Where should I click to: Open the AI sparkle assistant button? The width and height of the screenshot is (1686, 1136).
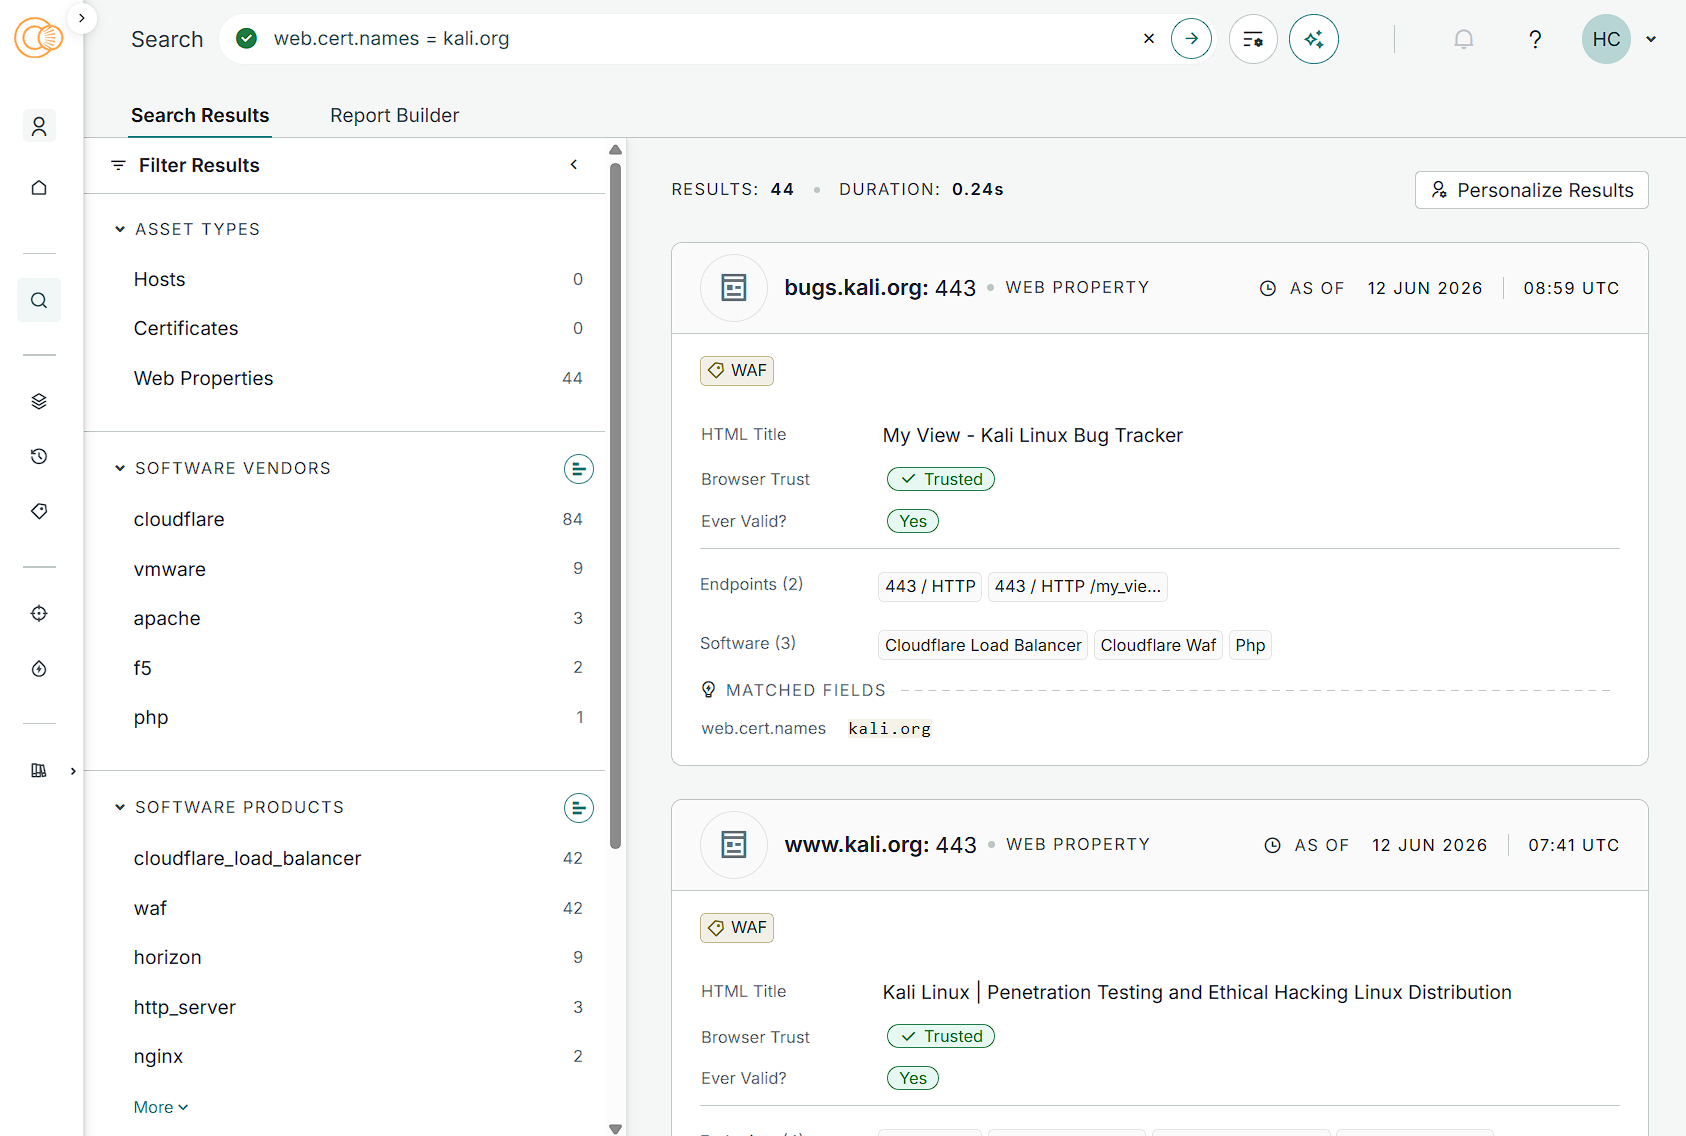click(x=1314, y=39)
